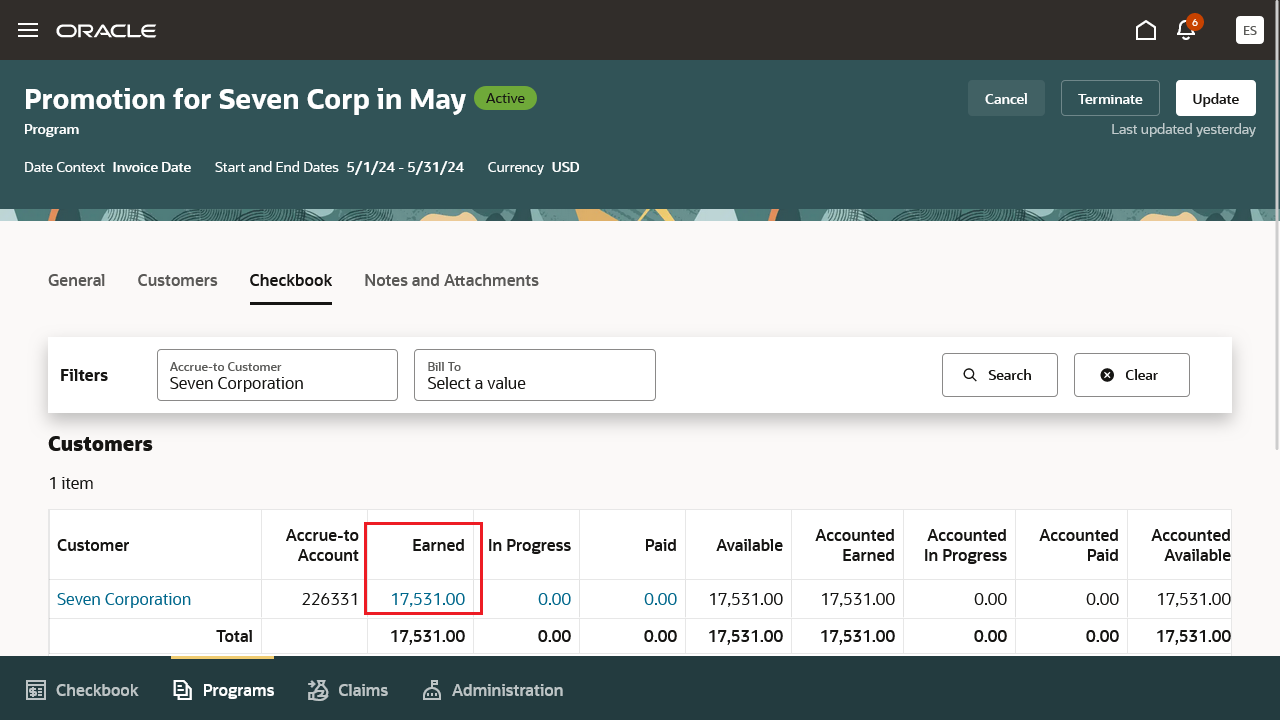The image size is (1280, 720).
Task: Click the Available column header
Action: pyautogui.click(x=739, y=545)
